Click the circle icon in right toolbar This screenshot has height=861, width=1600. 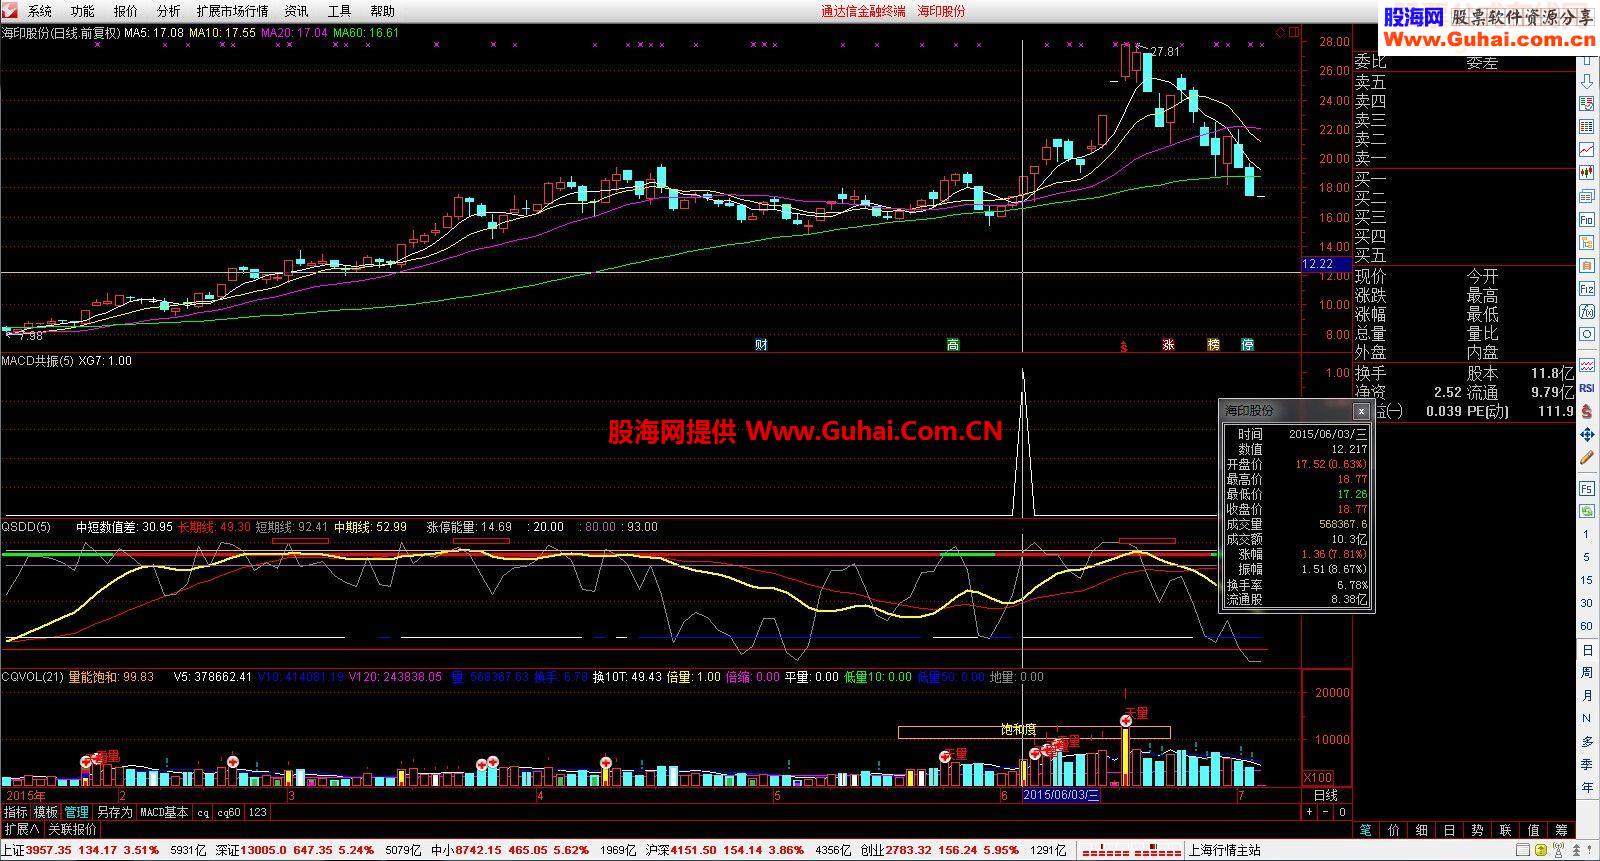(1587, 335)
